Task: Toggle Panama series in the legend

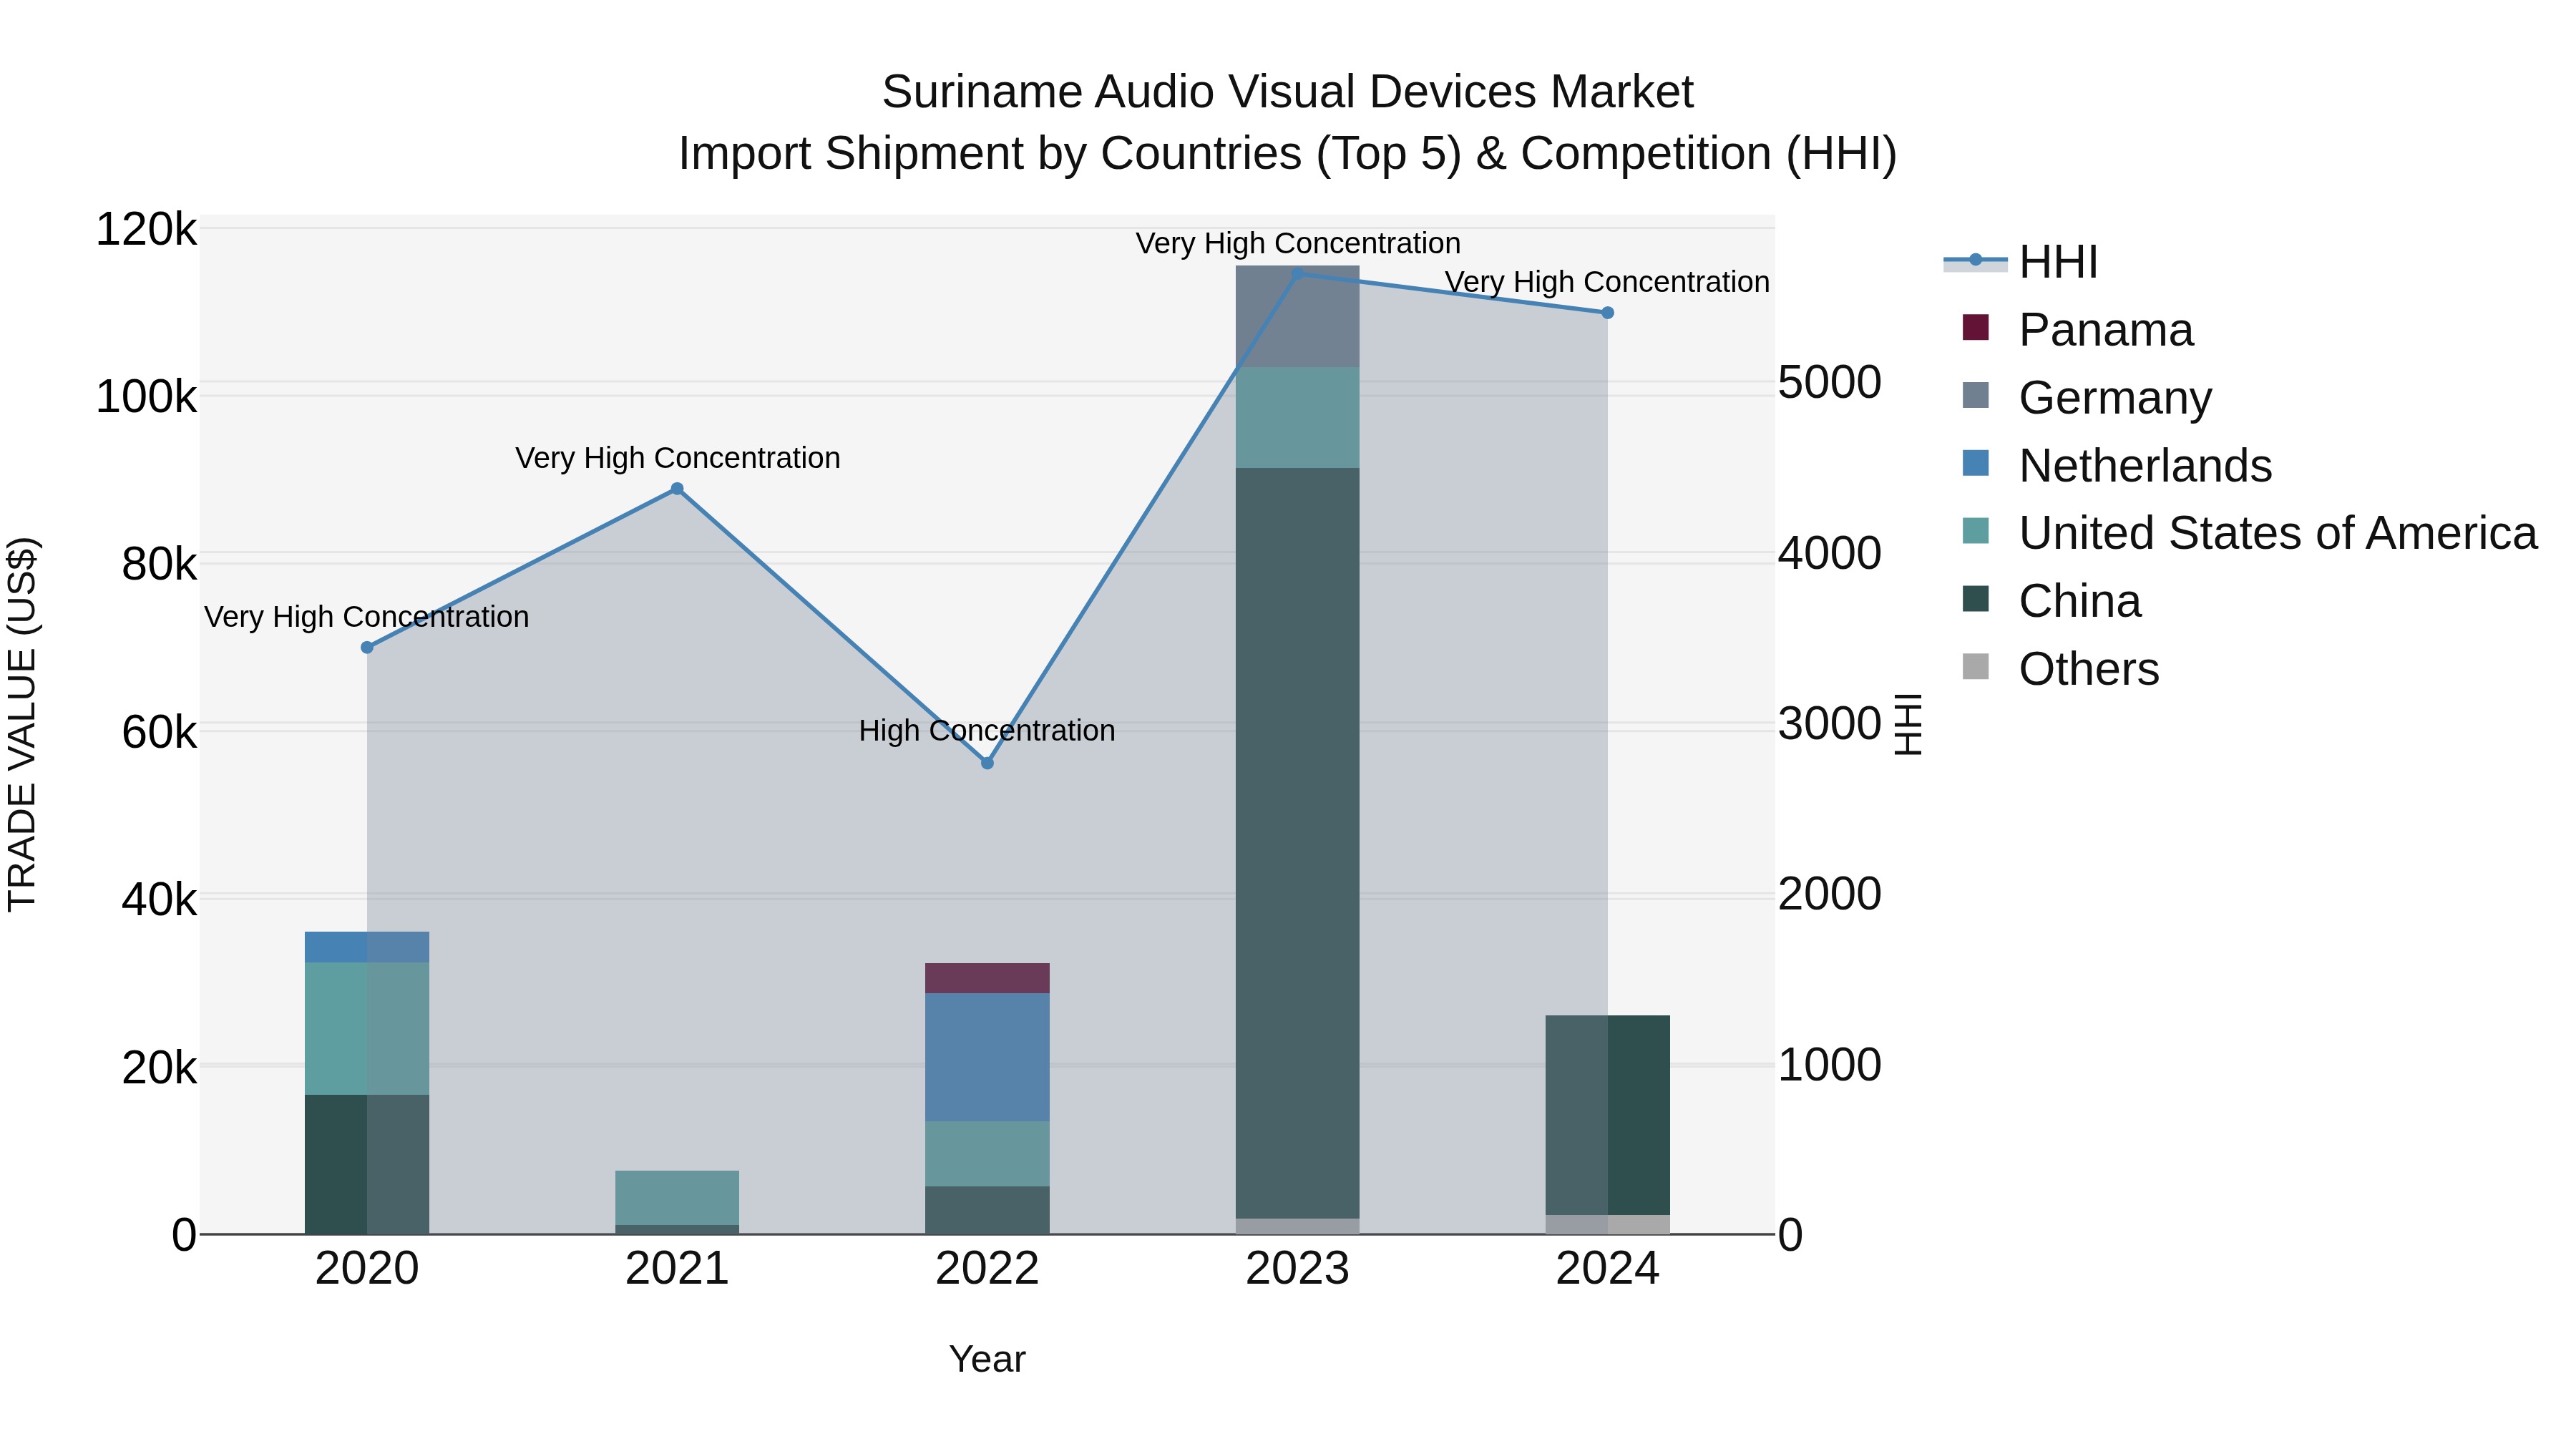Action: click(2078, 329)
